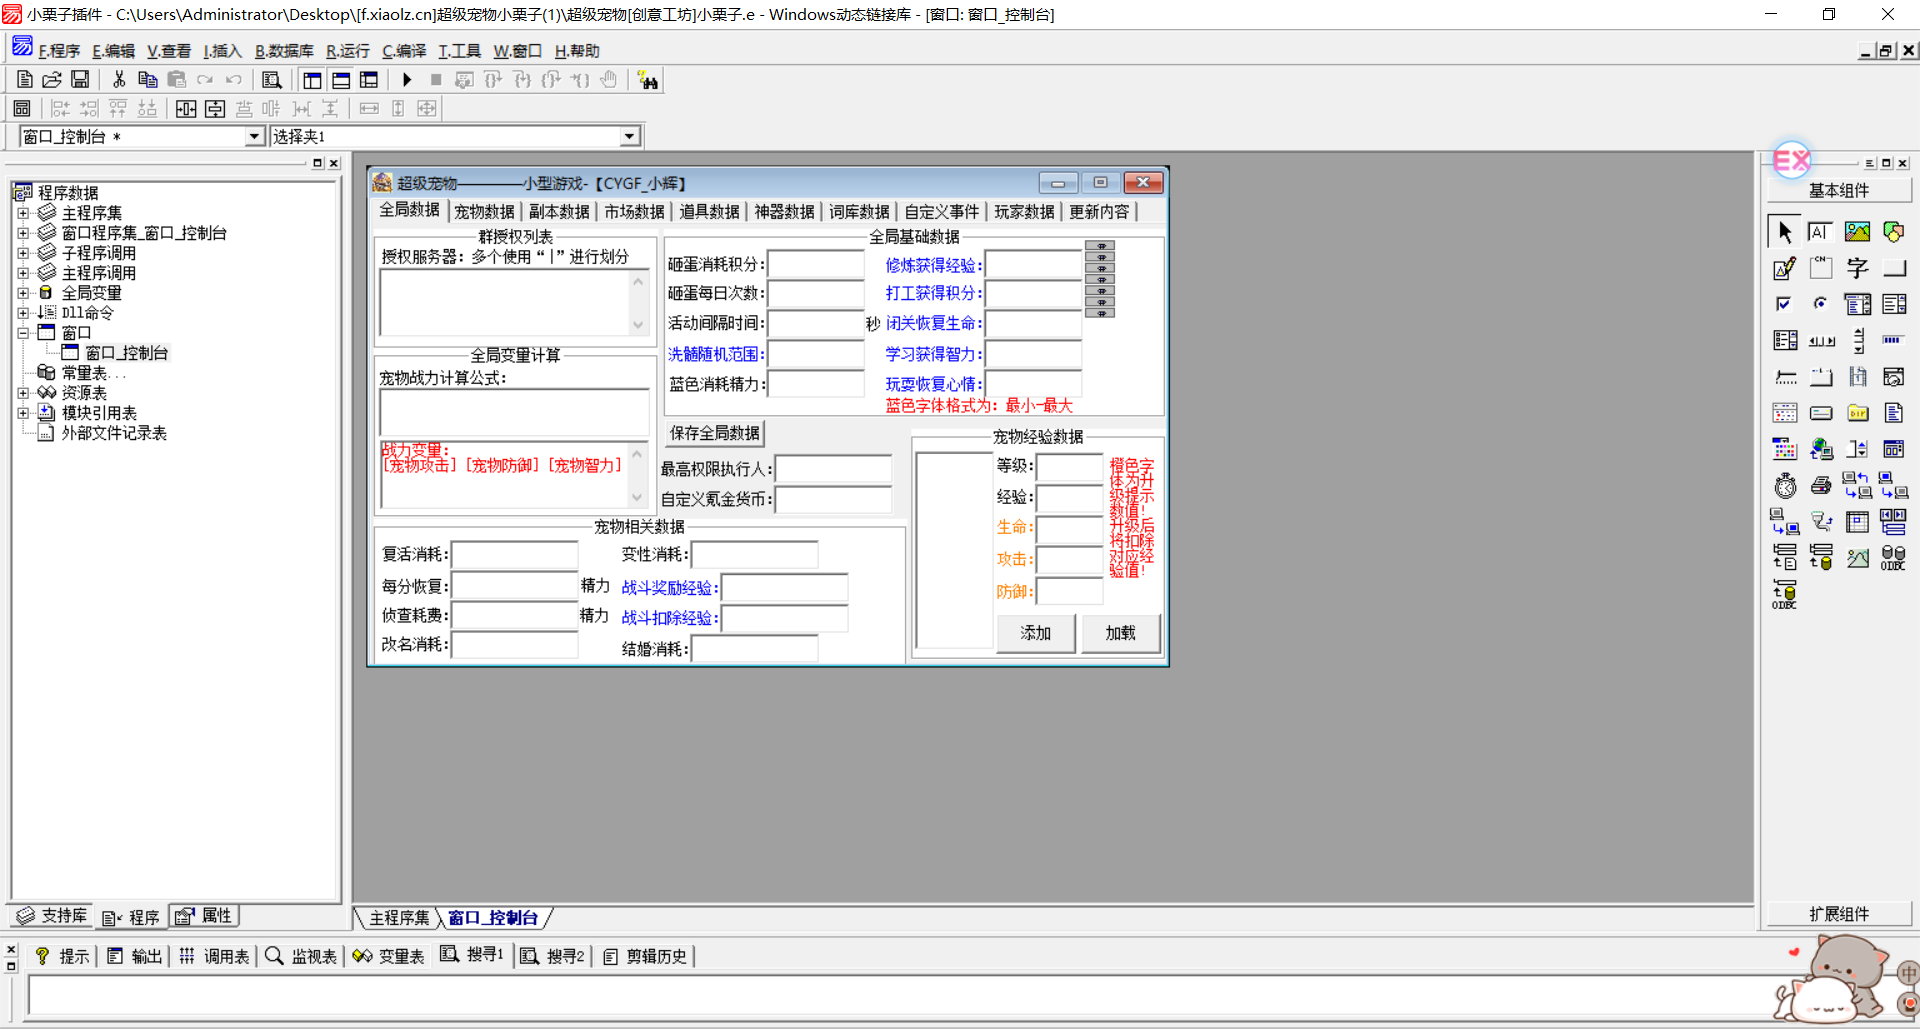Click the binoculars help search icon
Image resolution: width=1920 pixels, height=1030 pixels.
(648, 81)
